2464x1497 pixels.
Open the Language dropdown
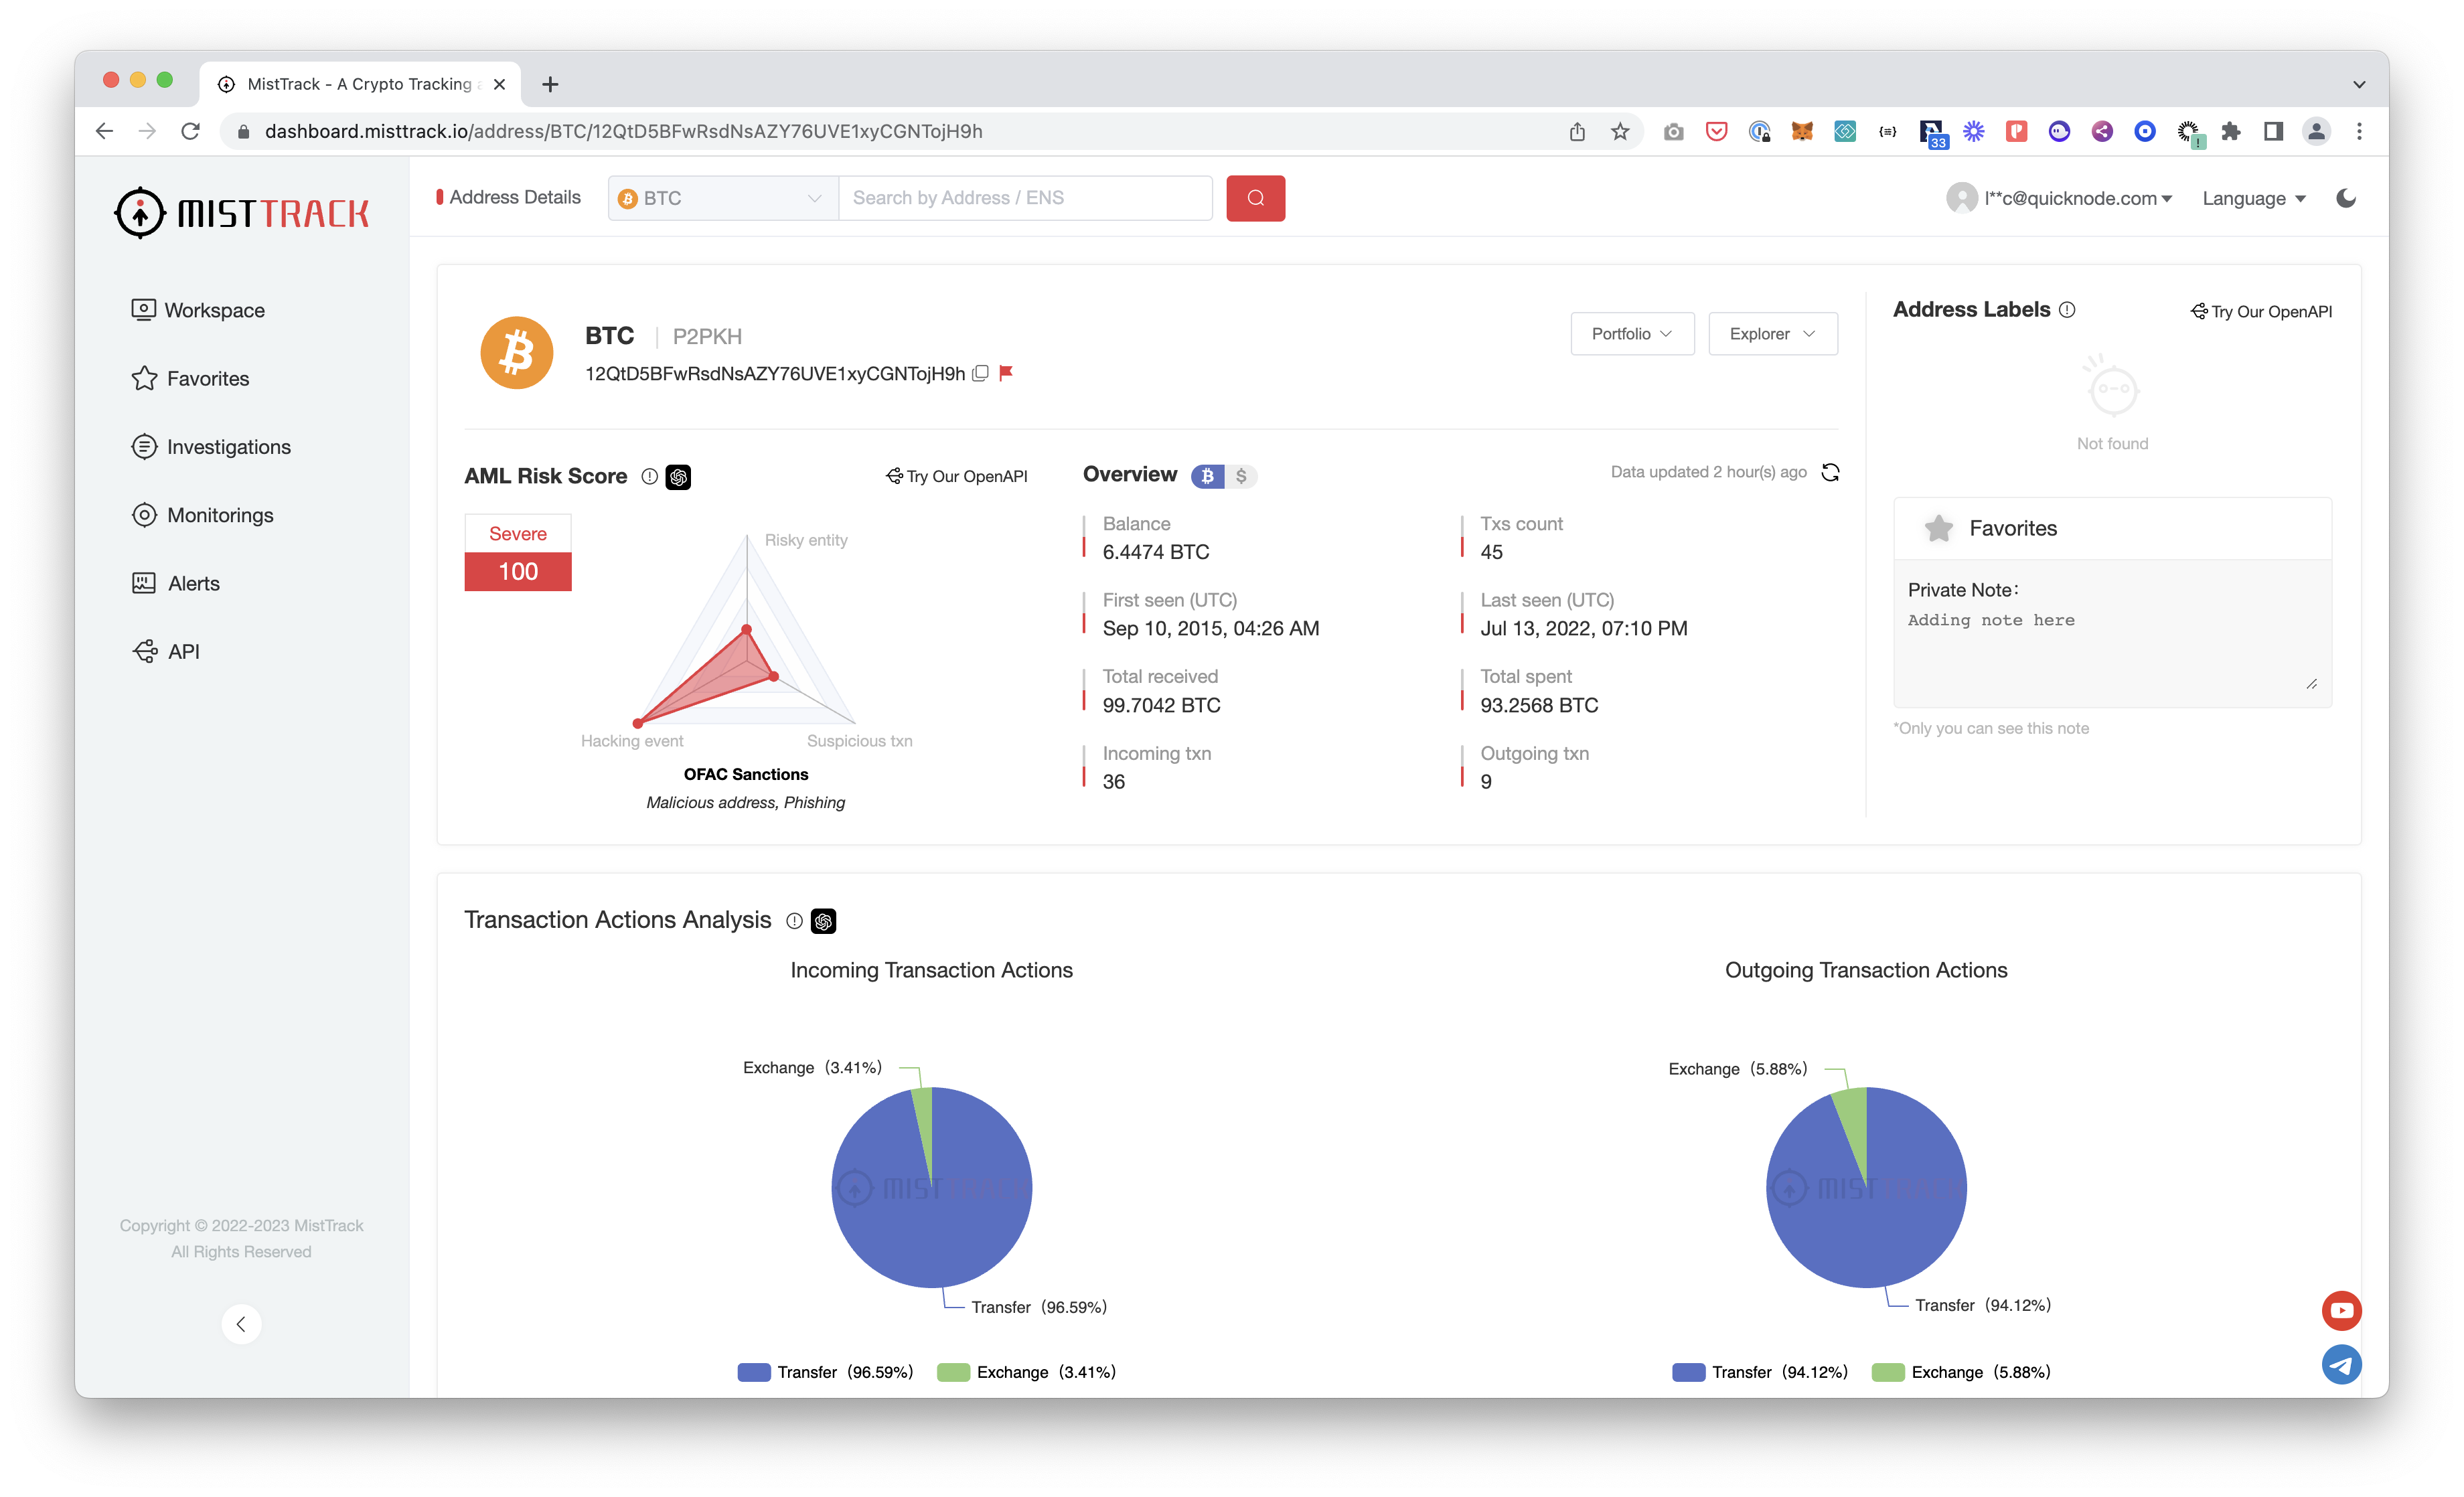(x=2254, y=198)
